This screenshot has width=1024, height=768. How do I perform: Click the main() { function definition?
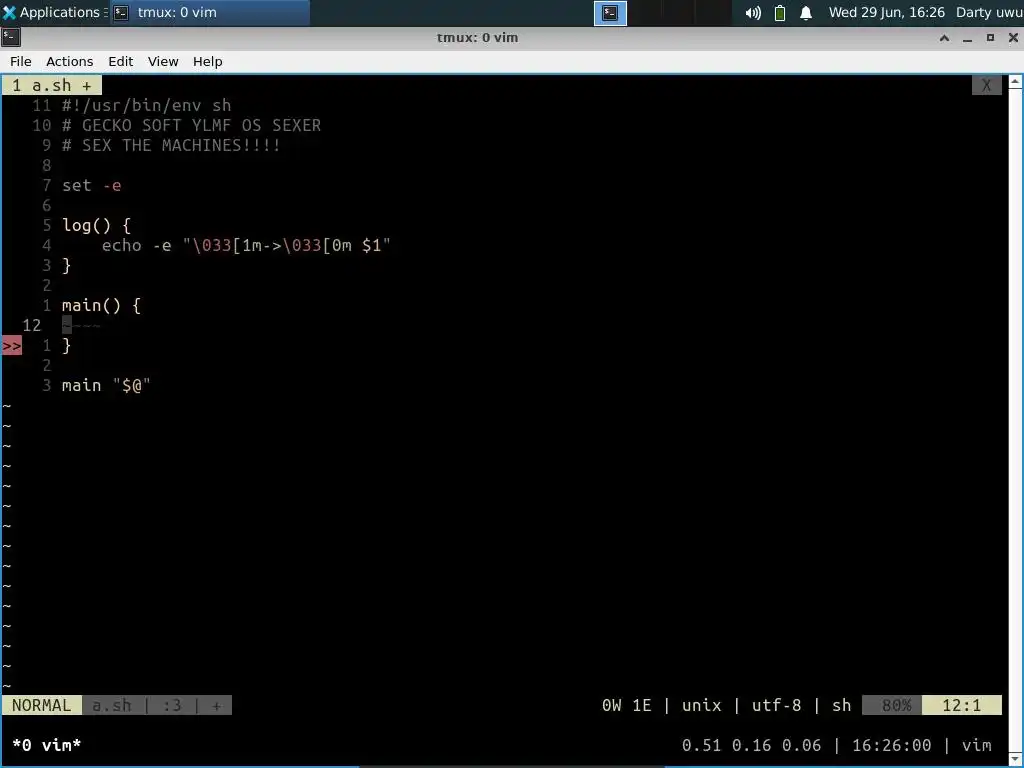tap(101, 306)
